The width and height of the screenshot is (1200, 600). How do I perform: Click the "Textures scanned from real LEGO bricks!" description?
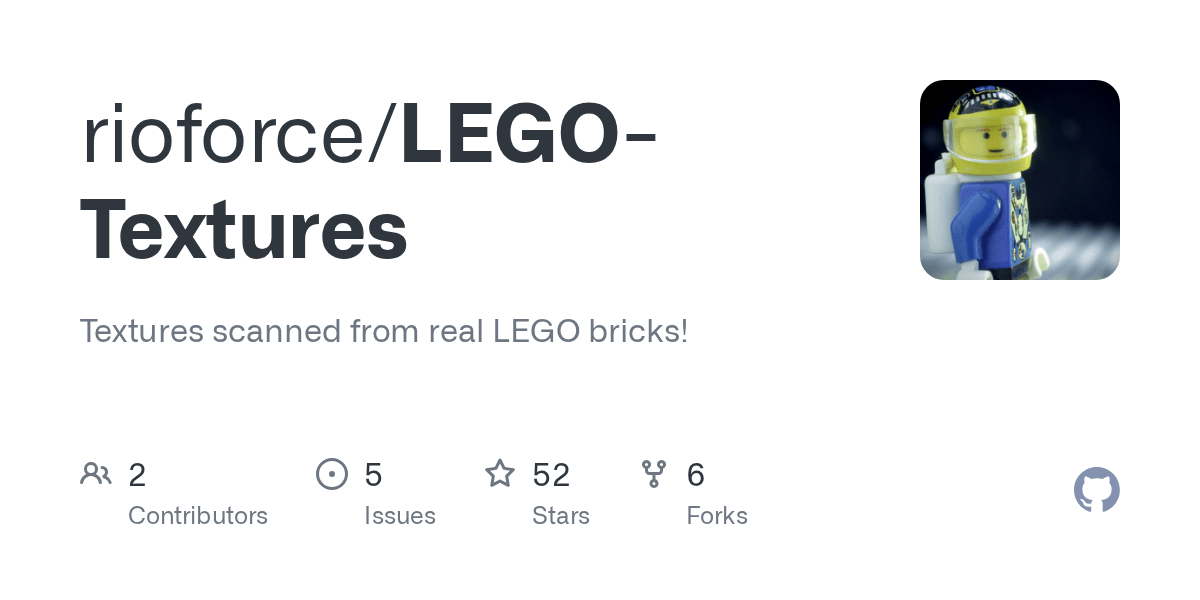click(x=384, y=331)
